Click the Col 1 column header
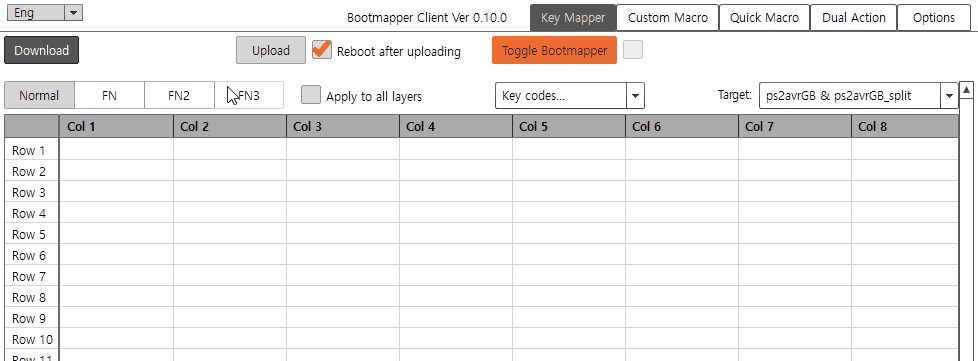Image resolution: width=978 pixels, height=361 pixels. [x=117, y=127]
